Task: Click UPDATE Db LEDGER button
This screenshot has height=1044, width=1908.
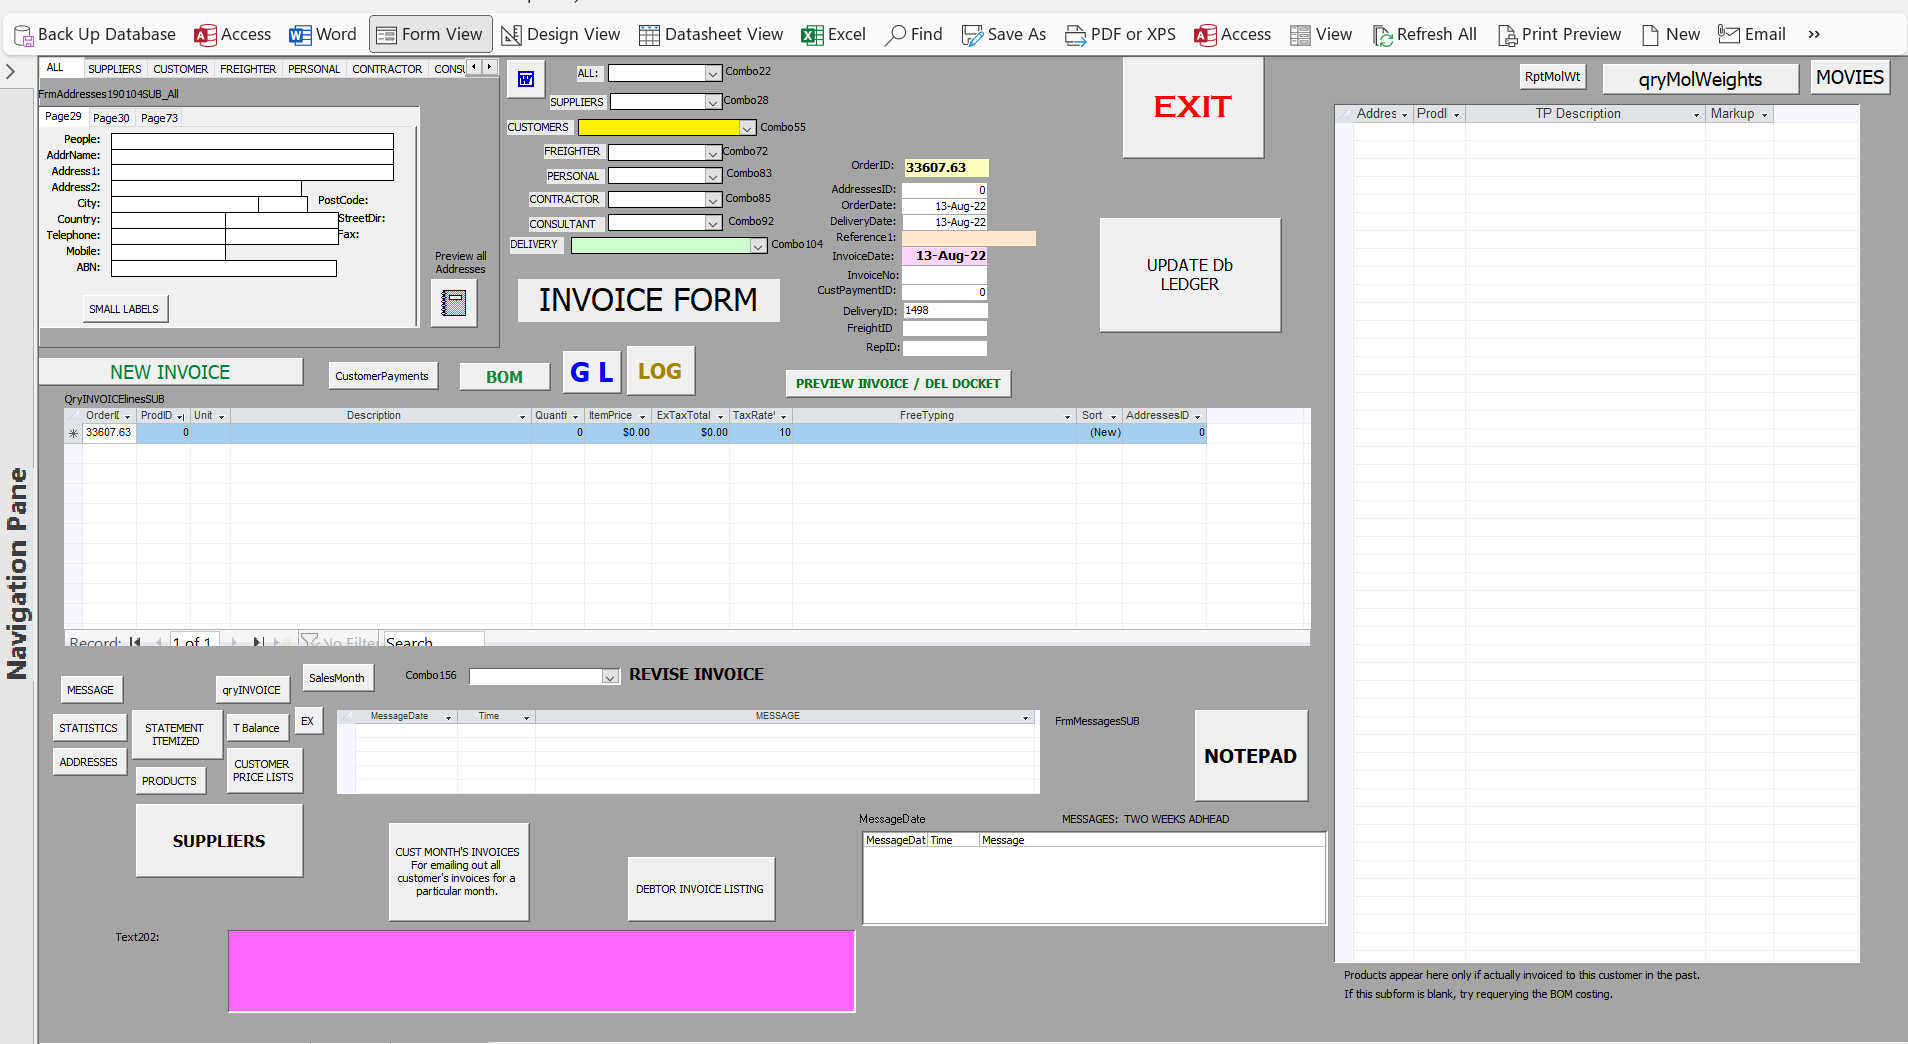Action: pyautogui.click(x=1190, y=275)
